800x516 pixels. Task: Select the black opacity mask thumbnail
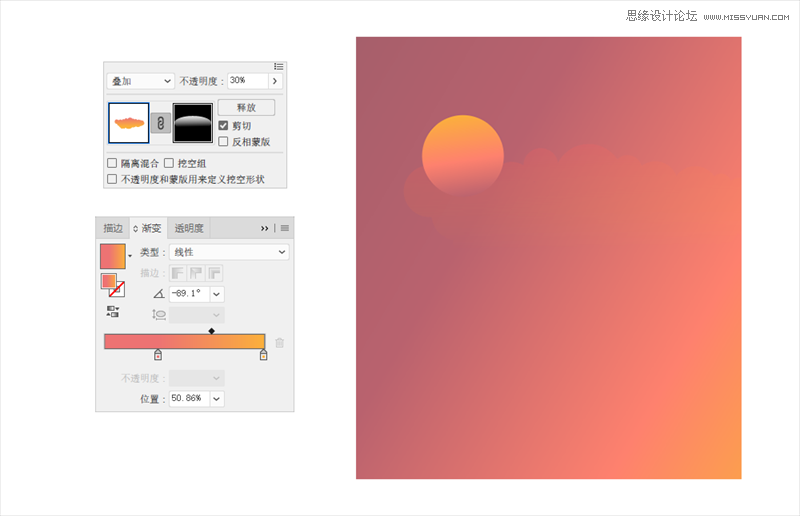click(193, 123)
